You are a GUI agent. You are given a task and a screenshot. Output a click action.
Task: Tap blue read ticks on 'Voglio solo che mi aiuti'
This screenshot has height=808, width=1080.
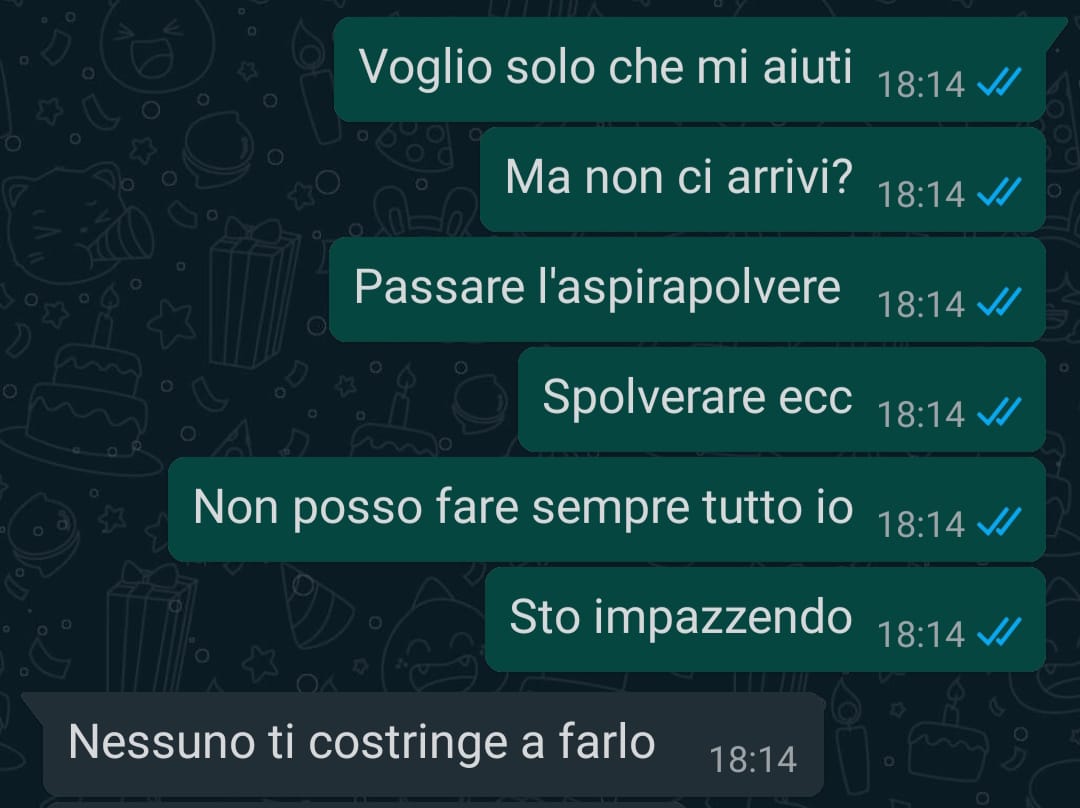(999, 83)
